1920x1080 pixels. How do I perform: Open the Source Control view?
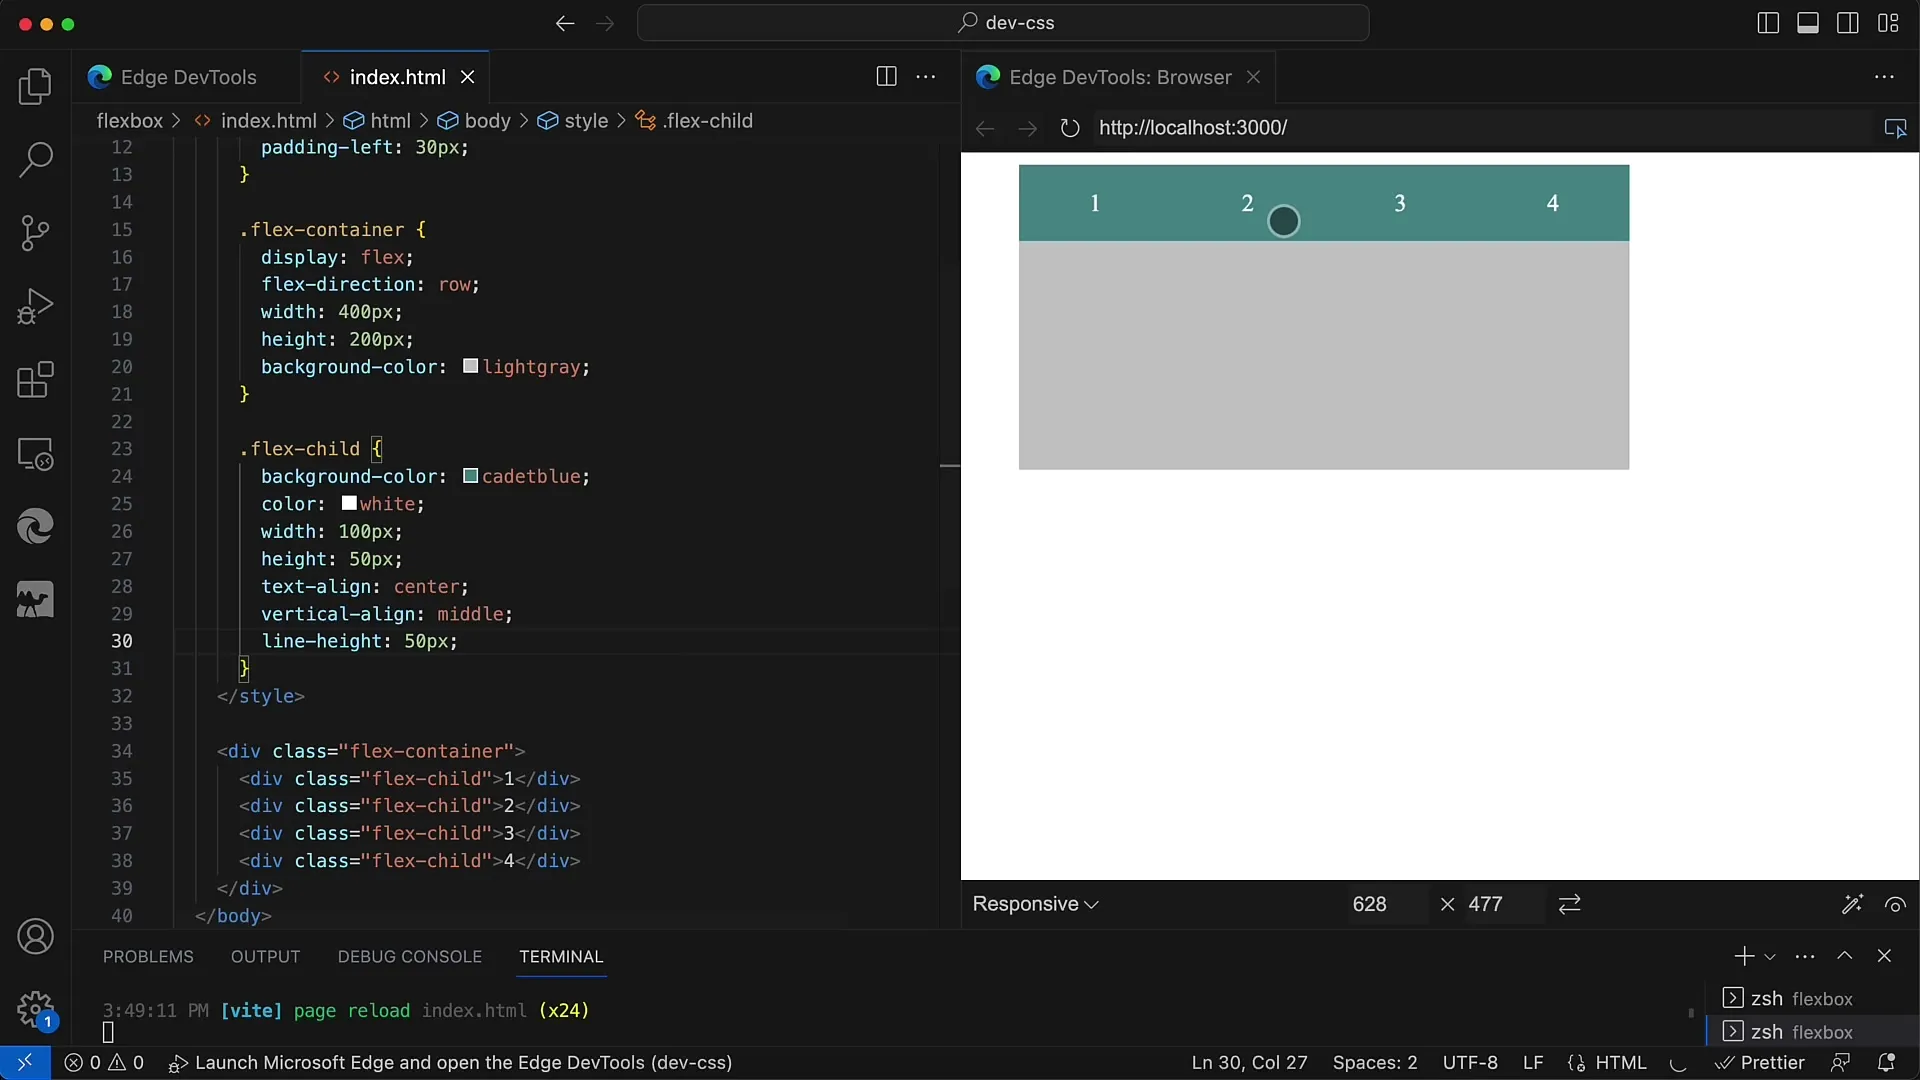click(x=35, y=233)
